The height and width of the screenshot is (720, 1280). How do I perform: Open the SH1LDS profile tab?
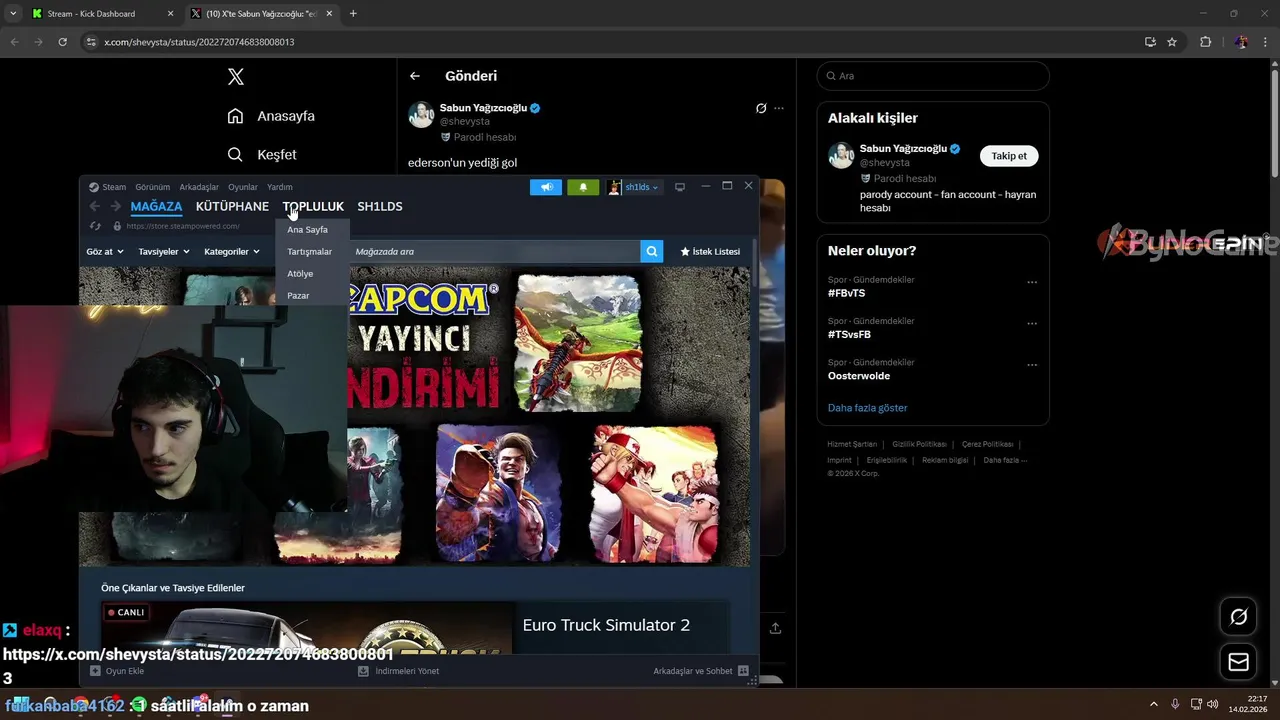tap(380, 206)
